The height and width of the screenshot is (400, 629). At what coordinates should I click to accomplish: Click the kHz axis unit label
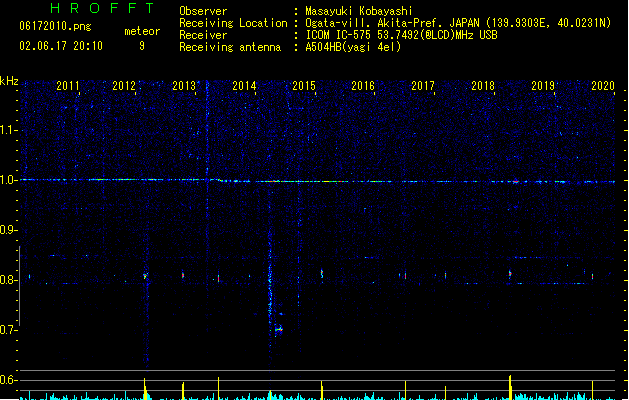[x=9, y=81]
